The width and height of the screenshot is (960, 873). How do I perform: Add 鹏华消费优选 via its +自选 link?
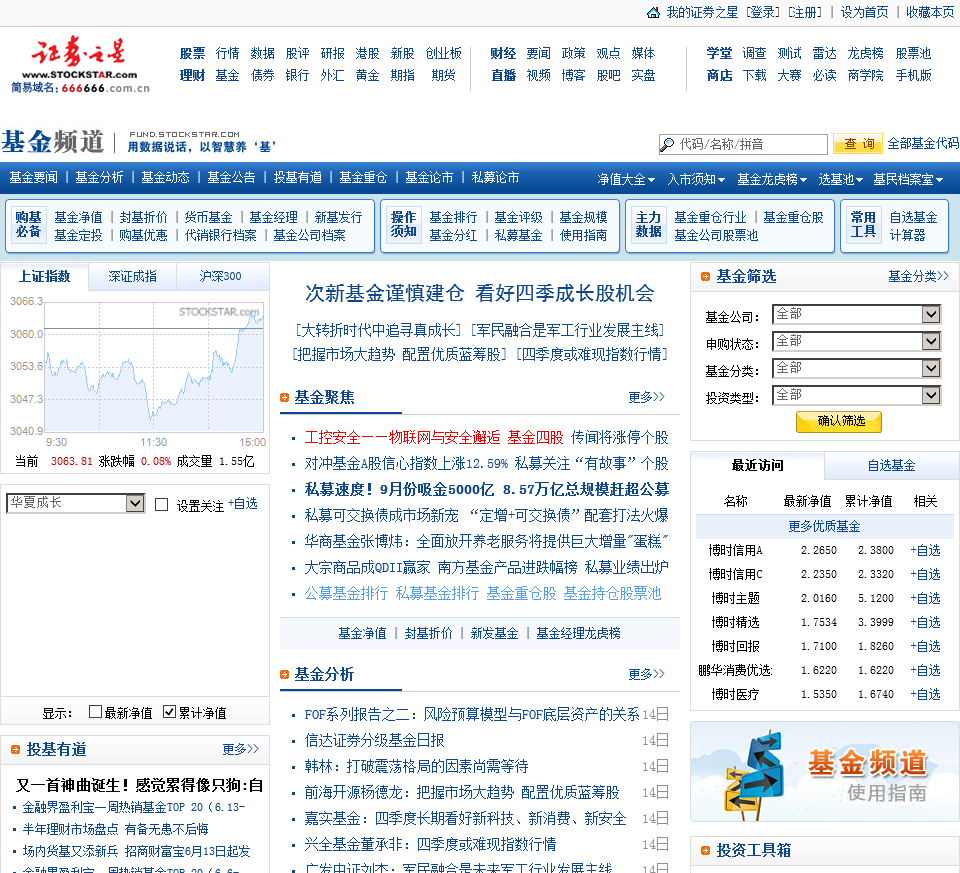point(925,670)
